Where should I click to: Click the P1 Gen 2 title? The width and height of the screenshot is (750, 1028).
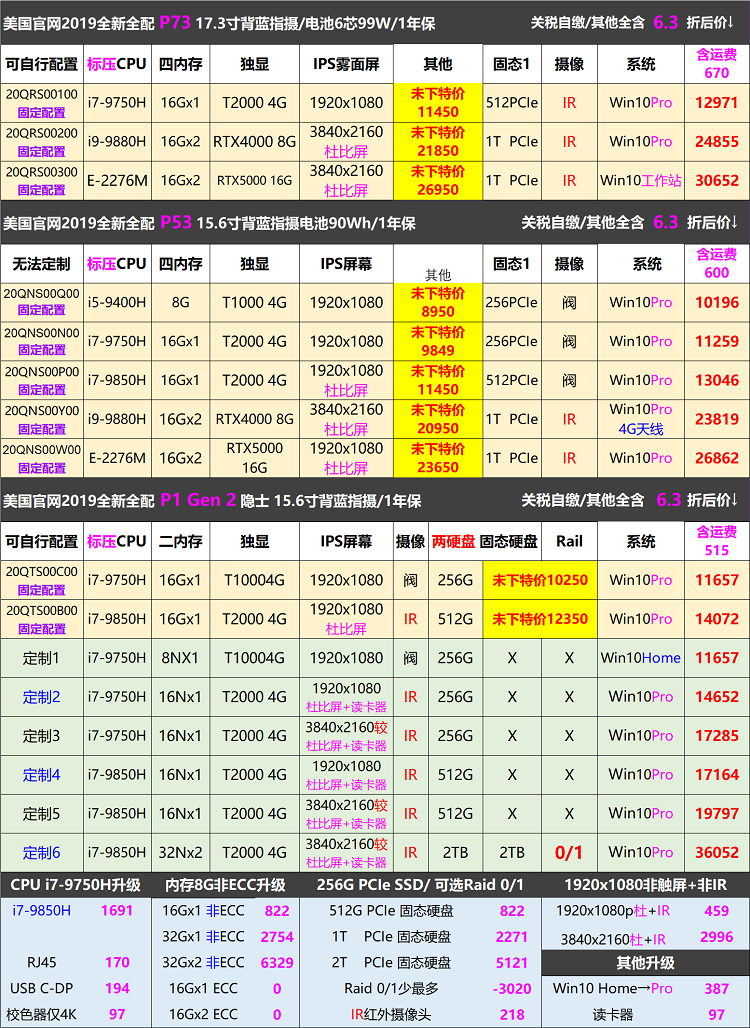(198, 500)
